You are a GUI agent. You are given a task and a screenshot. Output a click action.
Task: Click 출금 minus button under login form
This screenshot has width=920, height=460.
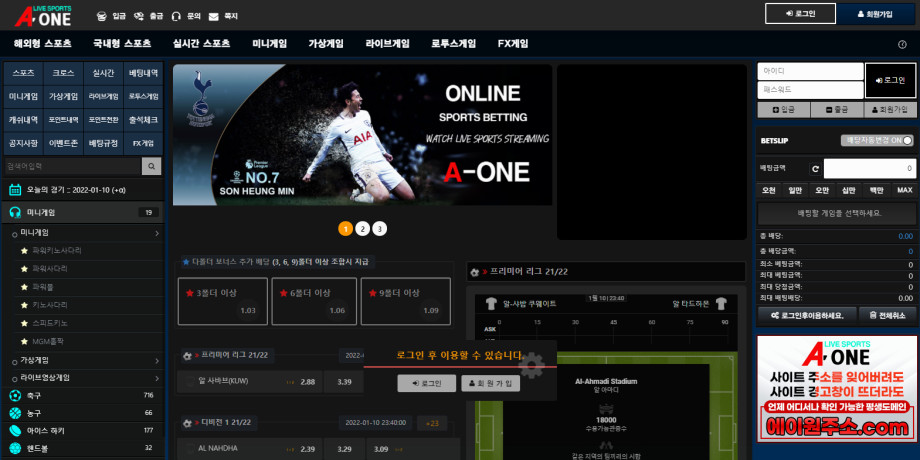(837, 110)
